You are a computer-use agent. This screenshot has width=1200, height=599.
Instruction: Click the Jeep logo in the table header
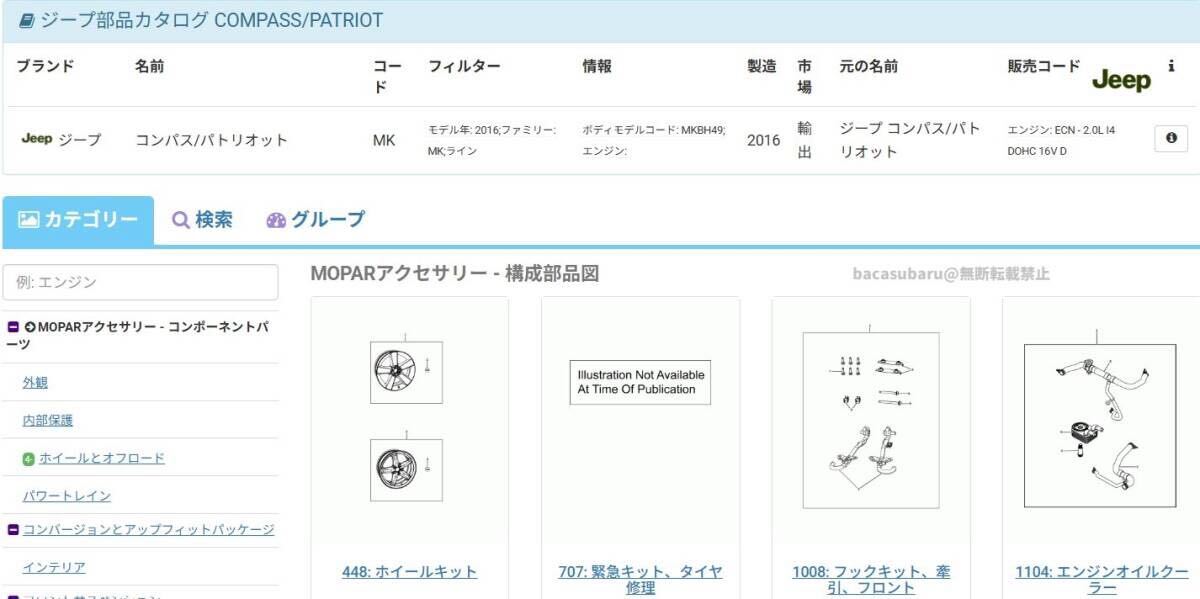click(1120, 78)
